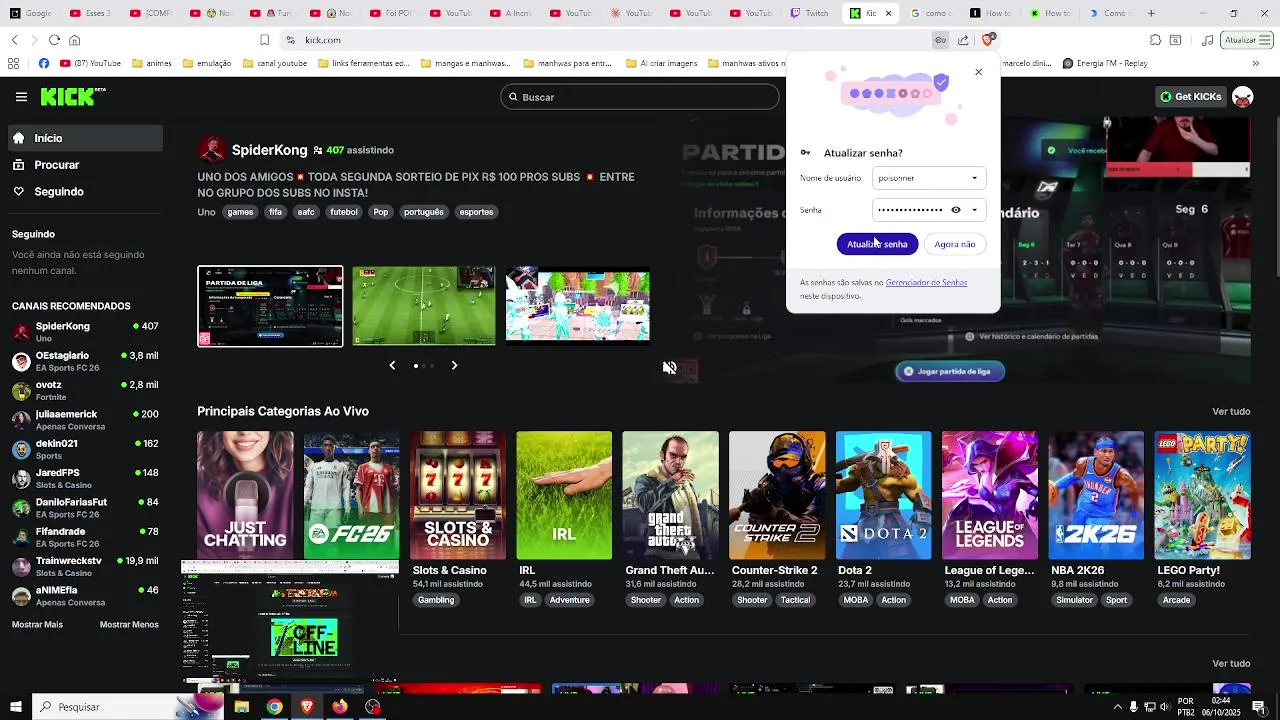Viewport: 1280px width, 720px height.
Task: Select the esportes tag
Action: [x=476, y=212]
